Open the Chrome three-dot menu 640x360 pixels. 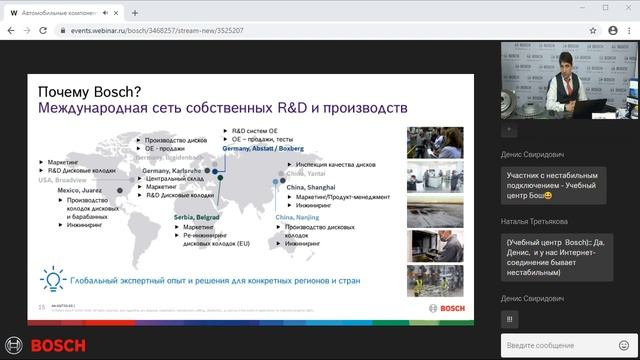click(629, 31)
